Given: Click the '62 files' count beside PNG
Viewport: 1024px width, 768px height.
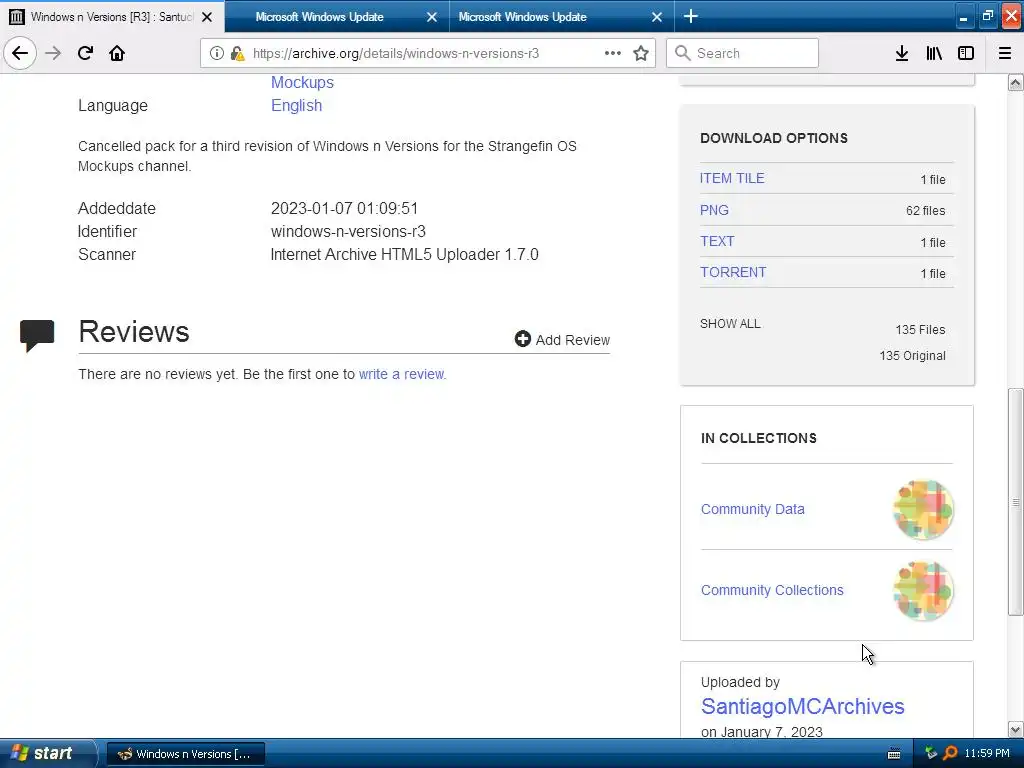Looking at the screenshot, I should point(925,211).
